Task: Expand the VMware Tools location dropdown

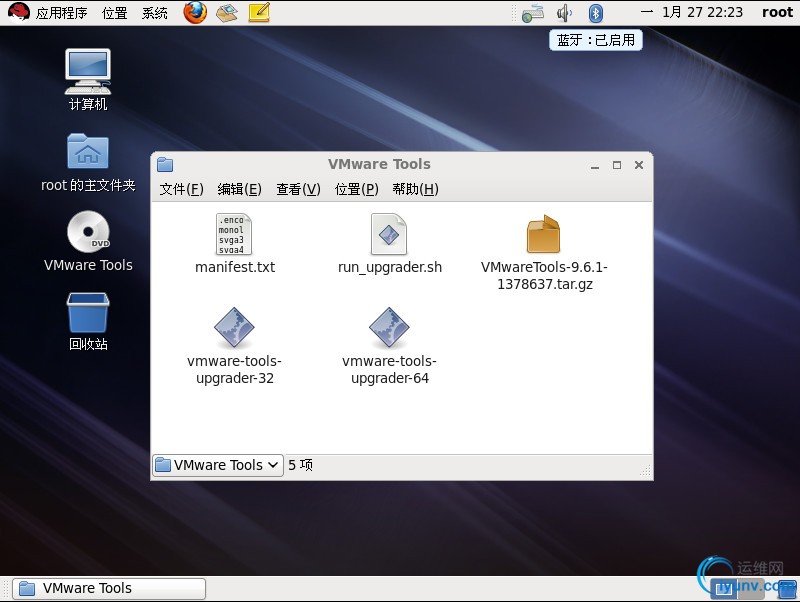Action: (x=218, y=465)
